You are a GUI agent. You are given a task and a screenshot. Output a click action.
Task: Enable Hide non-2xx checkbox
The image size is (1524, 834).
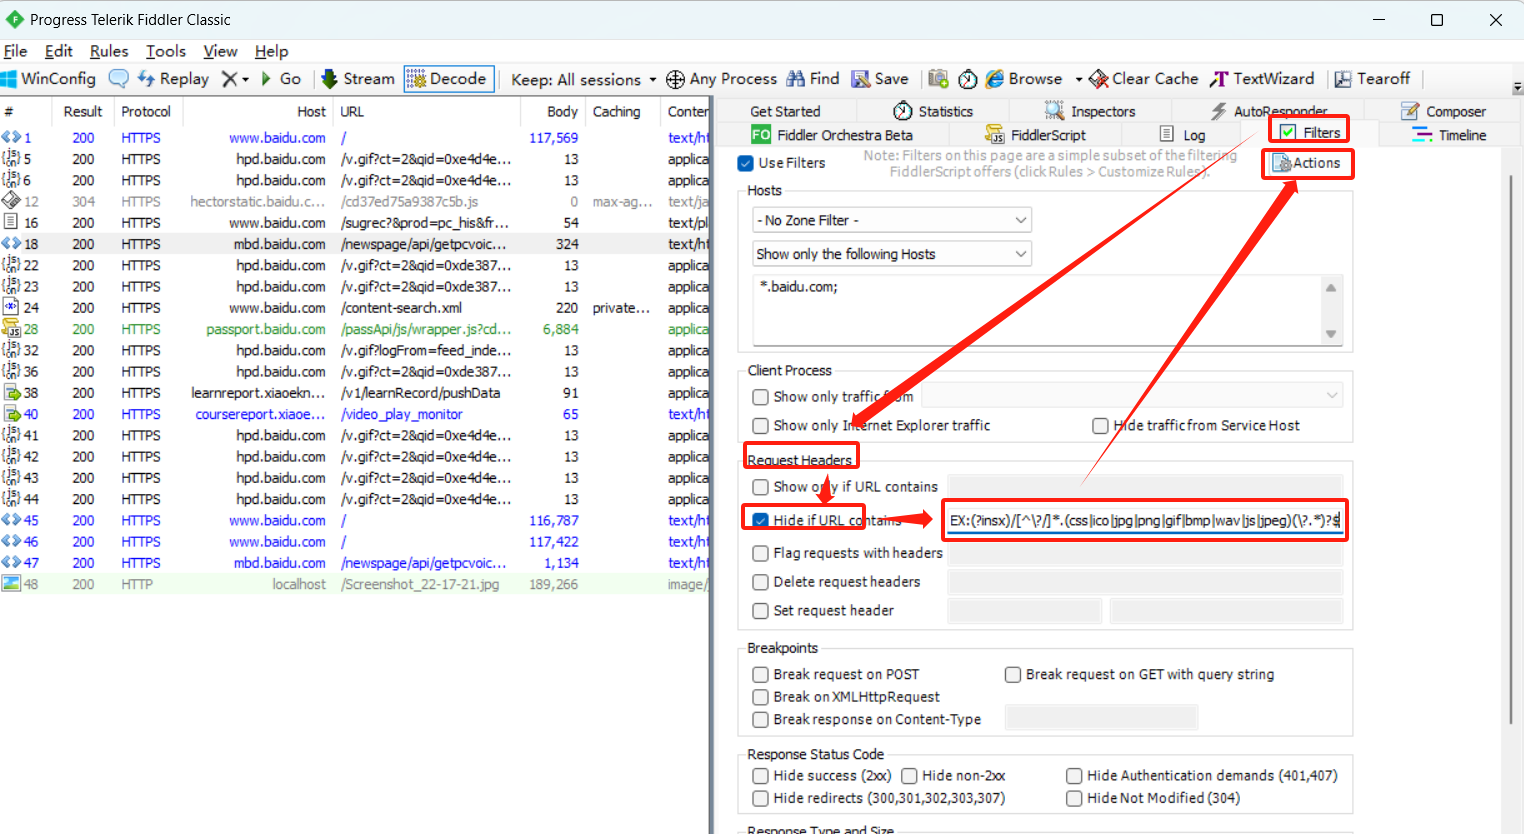pos(909,776)
